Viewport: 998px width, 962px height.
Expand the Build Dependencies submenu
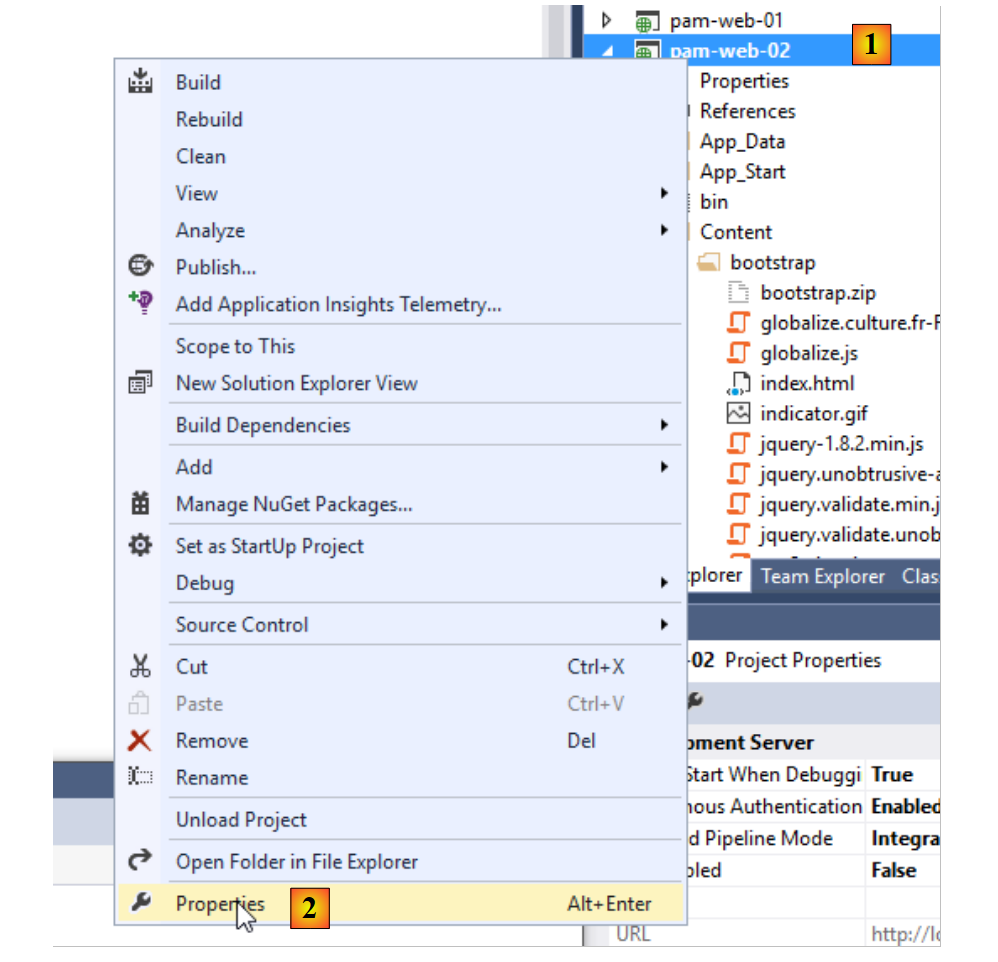click(x=664, y=425)
